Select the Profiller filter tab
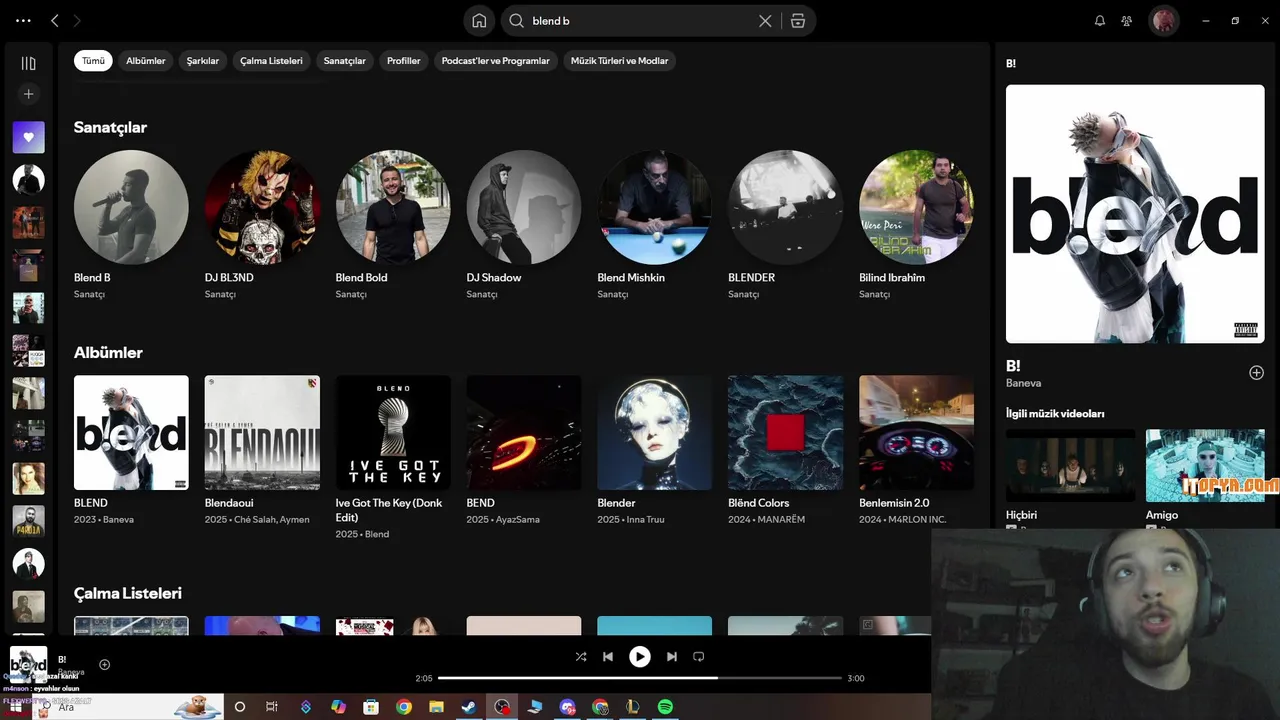 click(x=404, y=61)
